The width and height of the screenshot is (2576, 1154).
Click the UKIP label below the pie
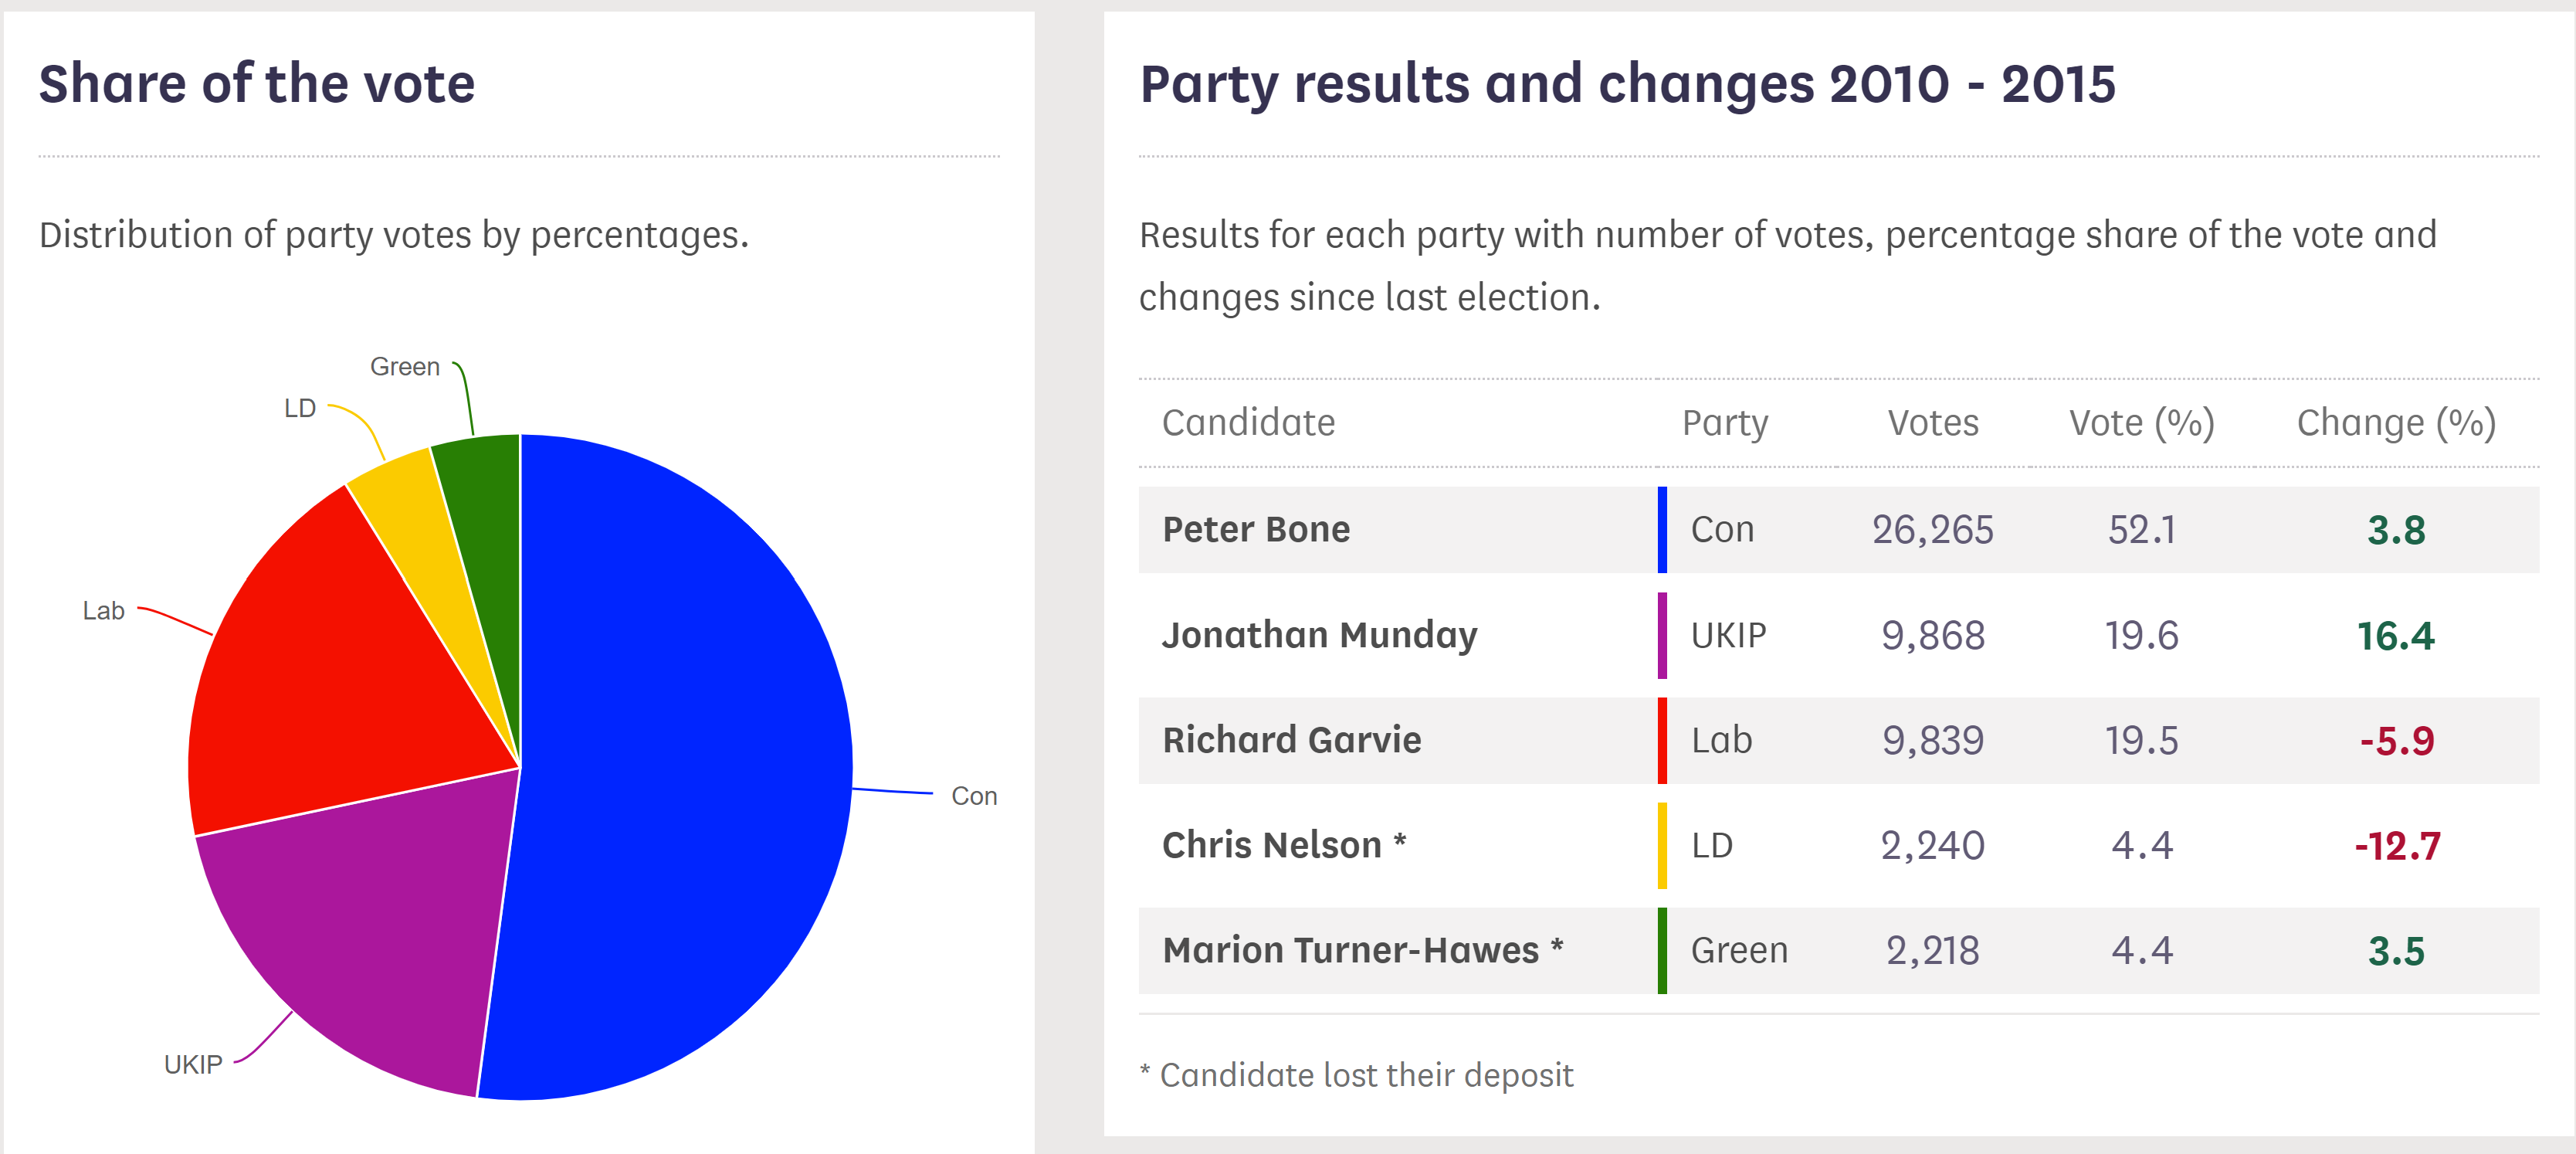pyautogui.click(x=193, y=1064)
